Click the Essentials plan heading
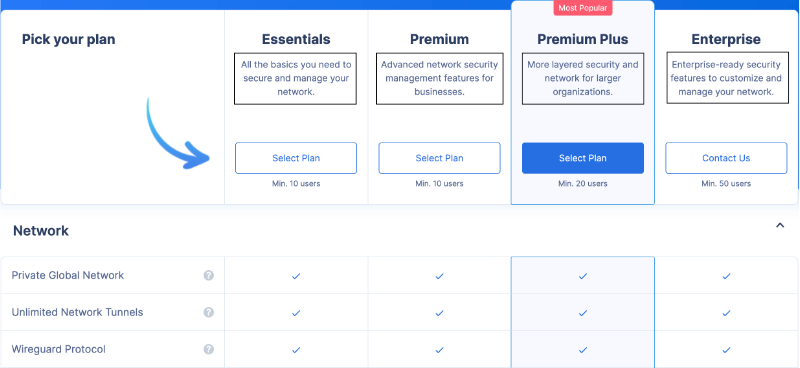Image resolution: width=800 pixels, height=368 pixels. [296, 39]
